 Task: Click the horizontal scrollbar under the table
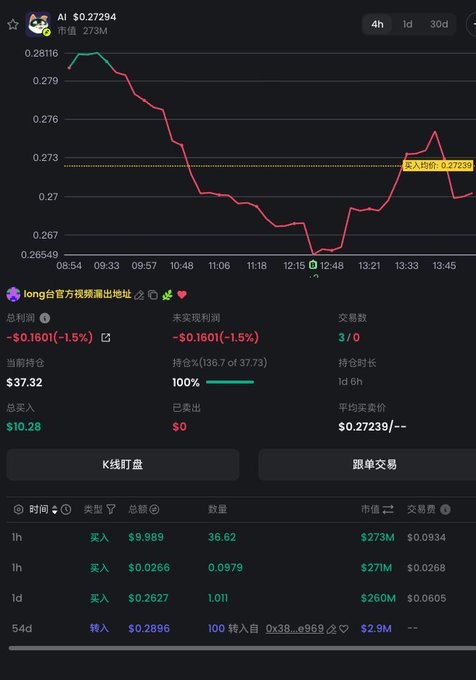click(x=242, y=648)
